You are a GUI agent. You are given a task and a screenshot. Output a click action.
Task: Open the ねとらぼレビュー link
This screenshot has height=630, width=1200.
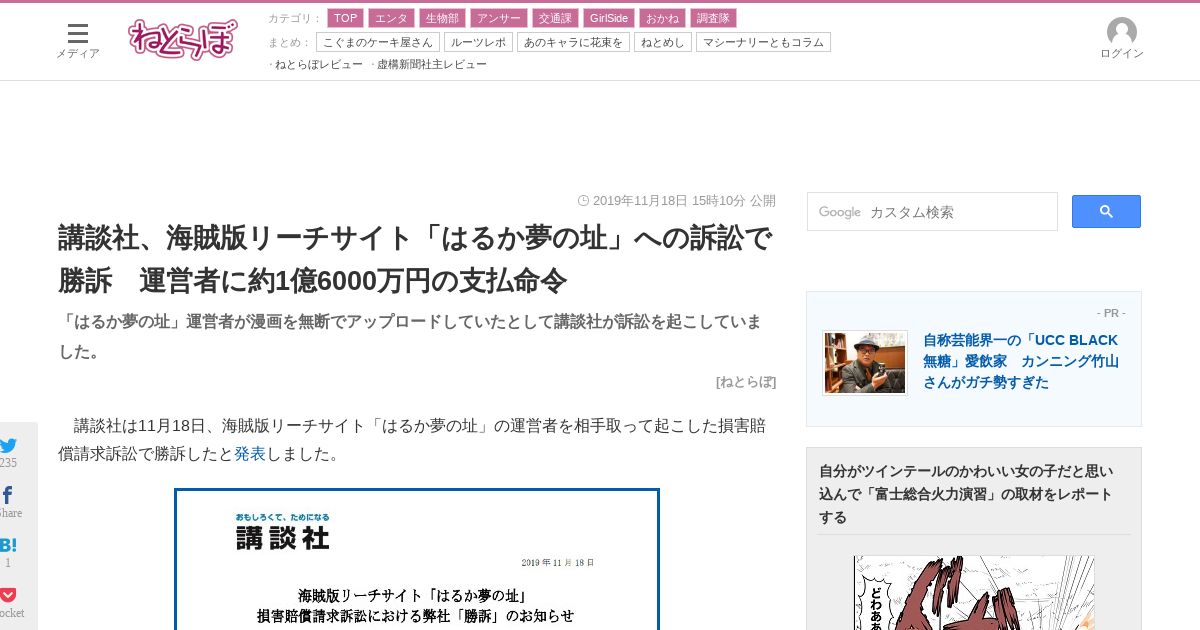[318, 64]
